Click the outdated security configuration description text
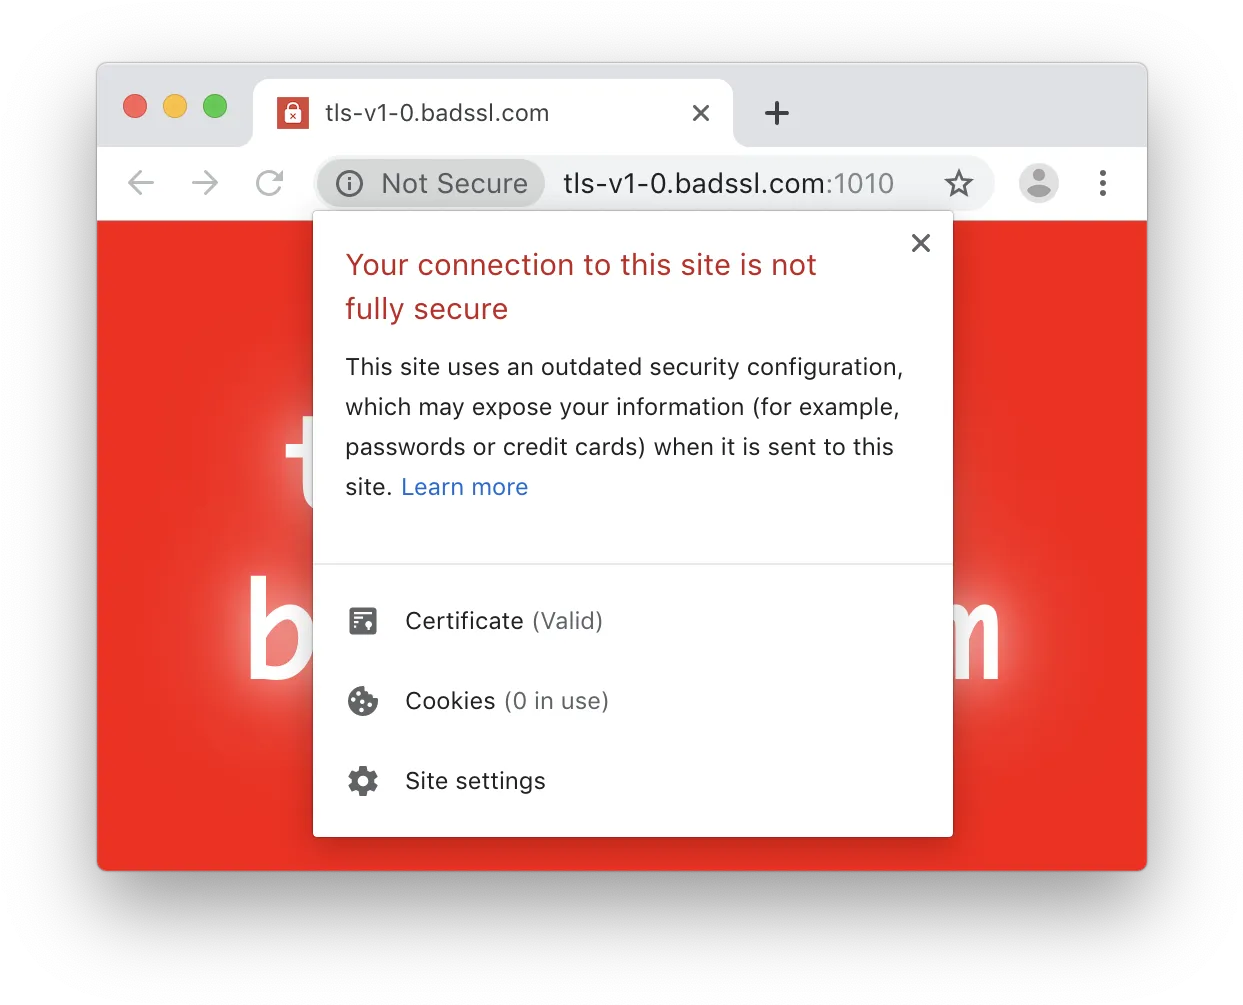The image size is (1243, 1005). pos(624,427)
